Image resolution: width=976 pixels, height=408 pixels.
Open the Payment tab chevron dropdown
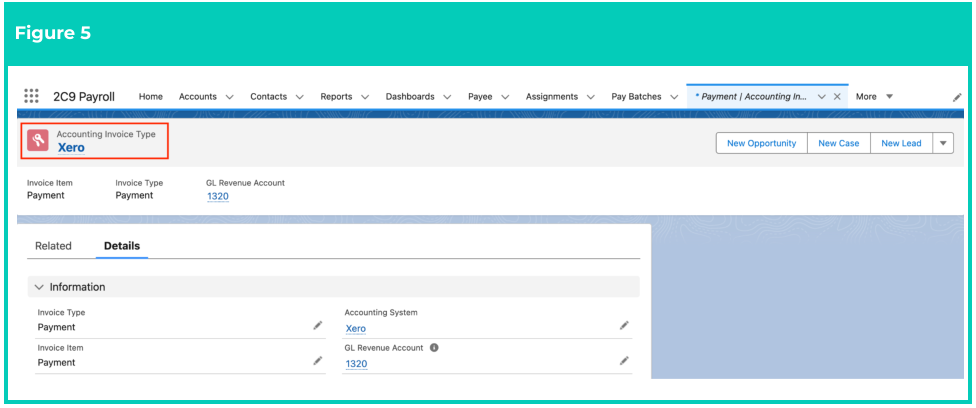click(x=822, y=97)
